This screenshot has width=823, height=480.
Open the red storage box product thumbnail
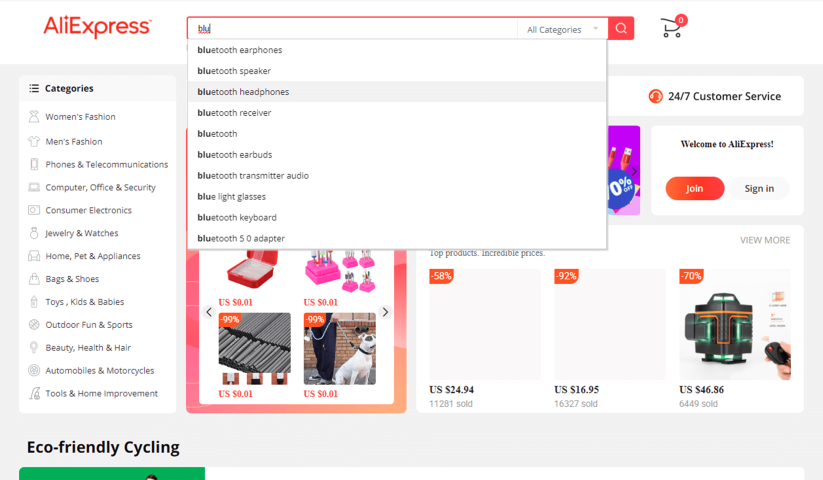tap(253, 269)
